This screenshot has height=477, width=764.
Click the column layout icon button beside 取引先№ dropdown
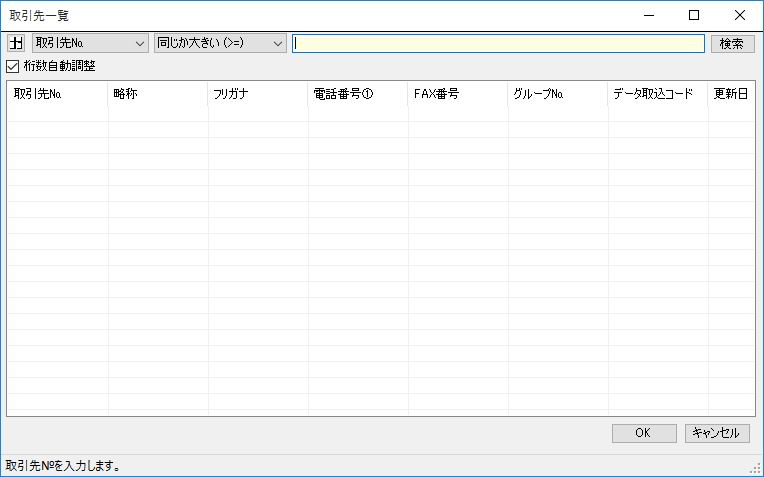tap(16, 43)
